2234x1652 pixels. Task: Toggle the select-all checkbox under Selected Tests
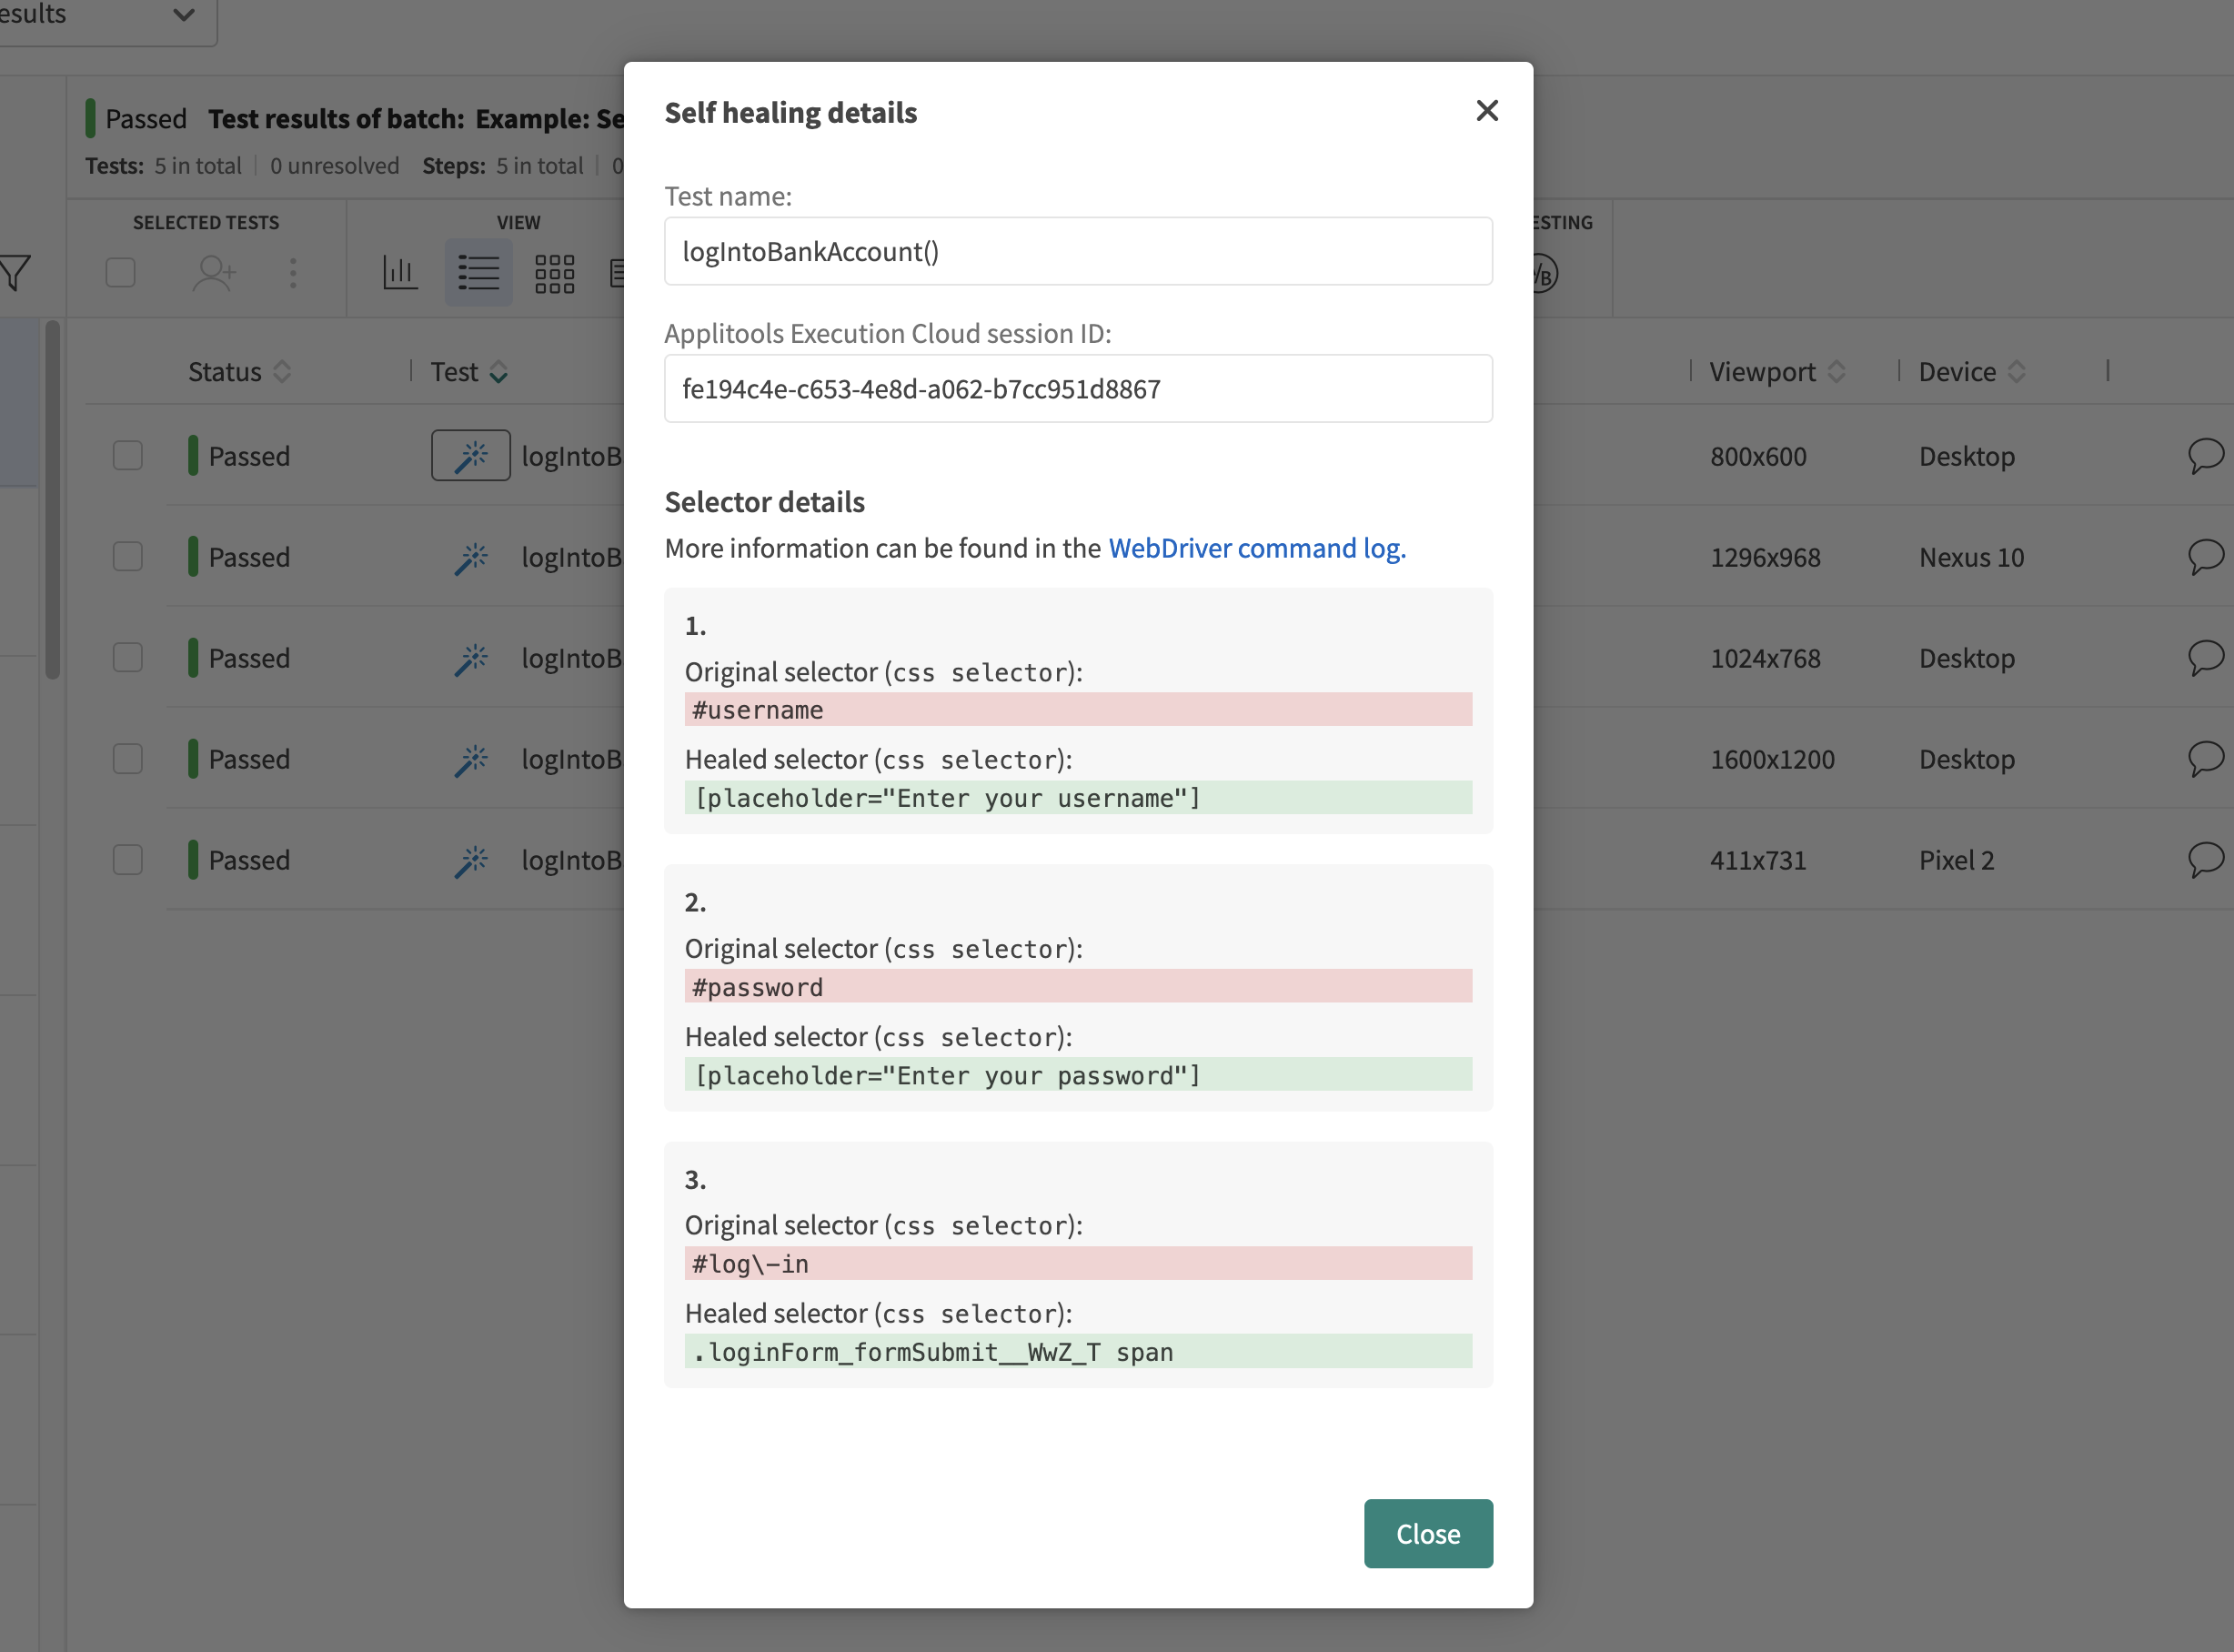pyautogui.click(x=120, y=272)
